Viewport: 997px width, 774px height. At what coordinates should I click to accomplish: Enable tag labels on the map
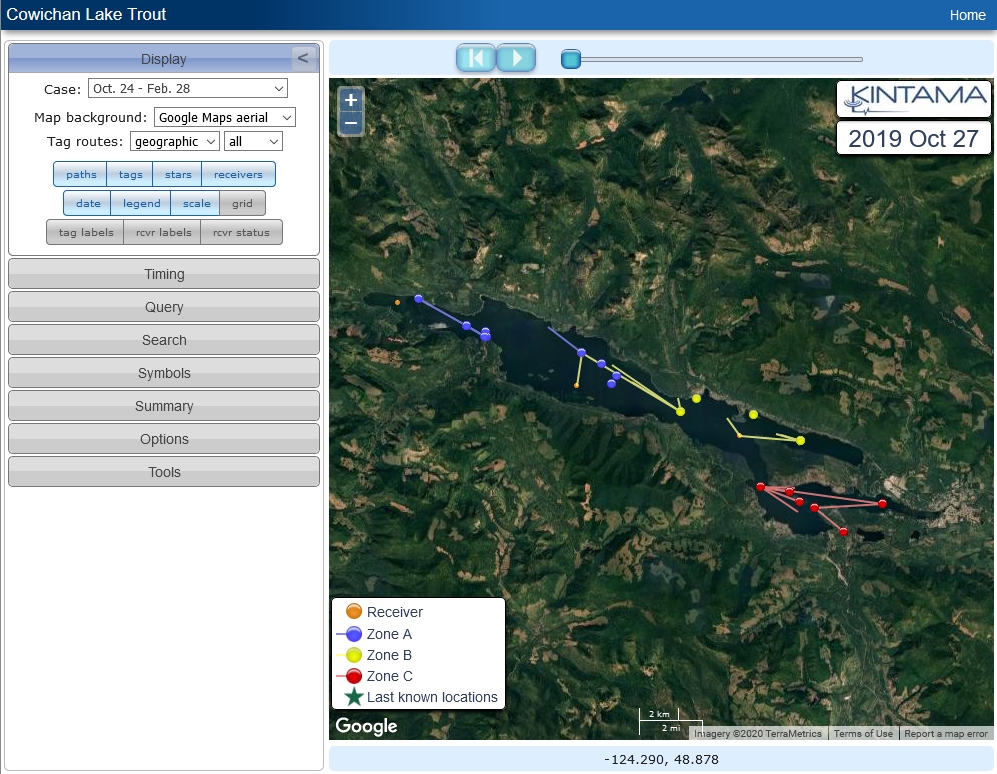coord(85,233)
